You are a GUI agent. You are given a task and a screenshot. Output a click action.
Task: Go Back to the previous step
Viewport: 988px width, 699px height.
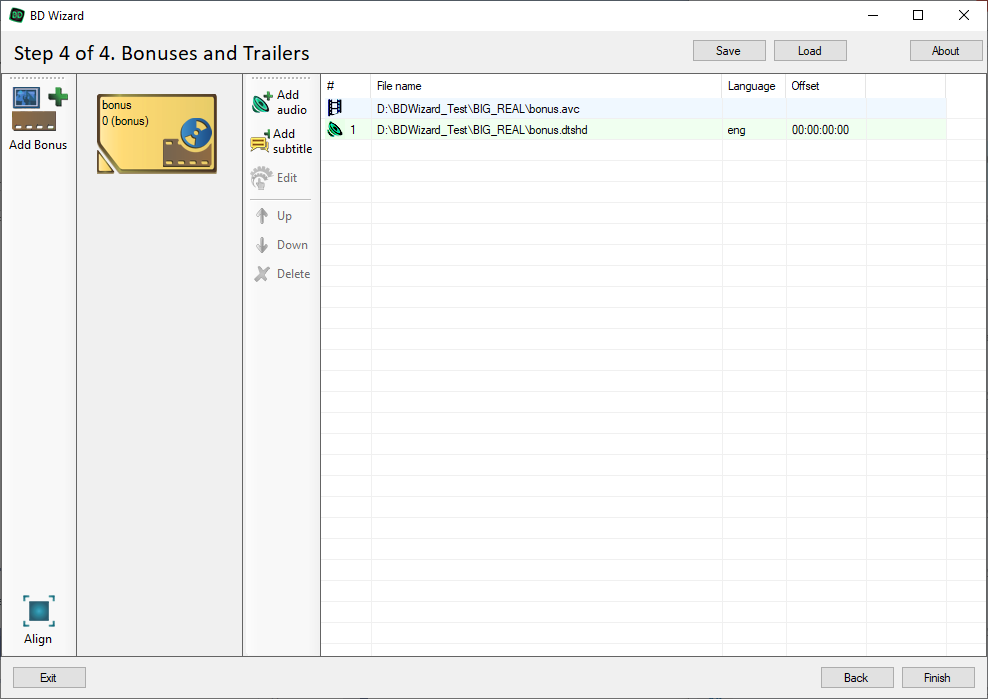tap(856, 678)
